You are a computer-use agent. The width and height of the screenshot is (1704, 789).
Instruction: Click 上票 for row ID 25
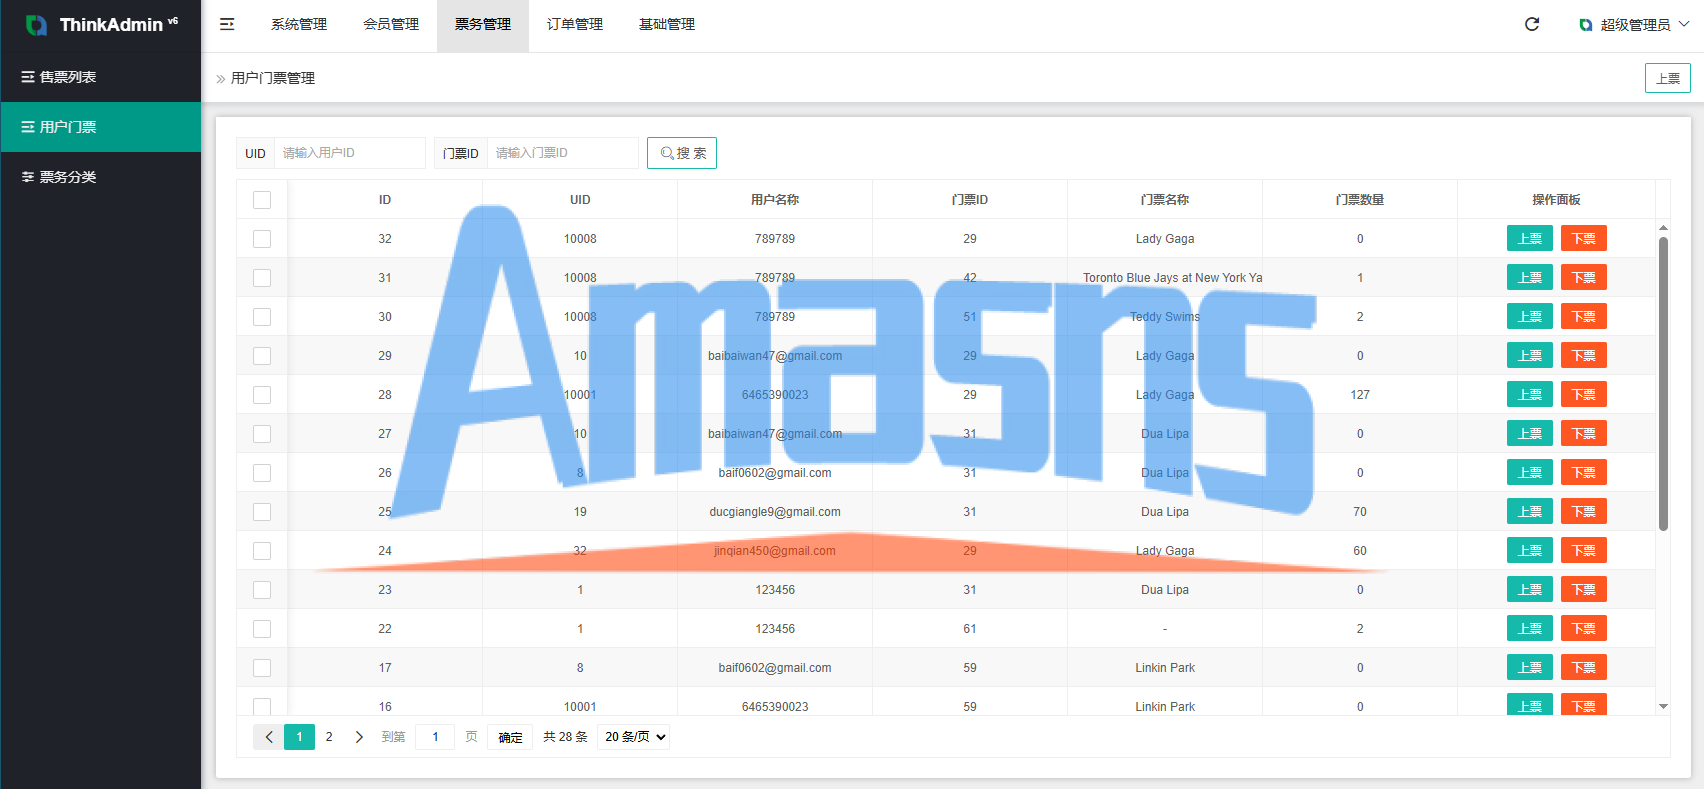click(x=1530, y=511)
